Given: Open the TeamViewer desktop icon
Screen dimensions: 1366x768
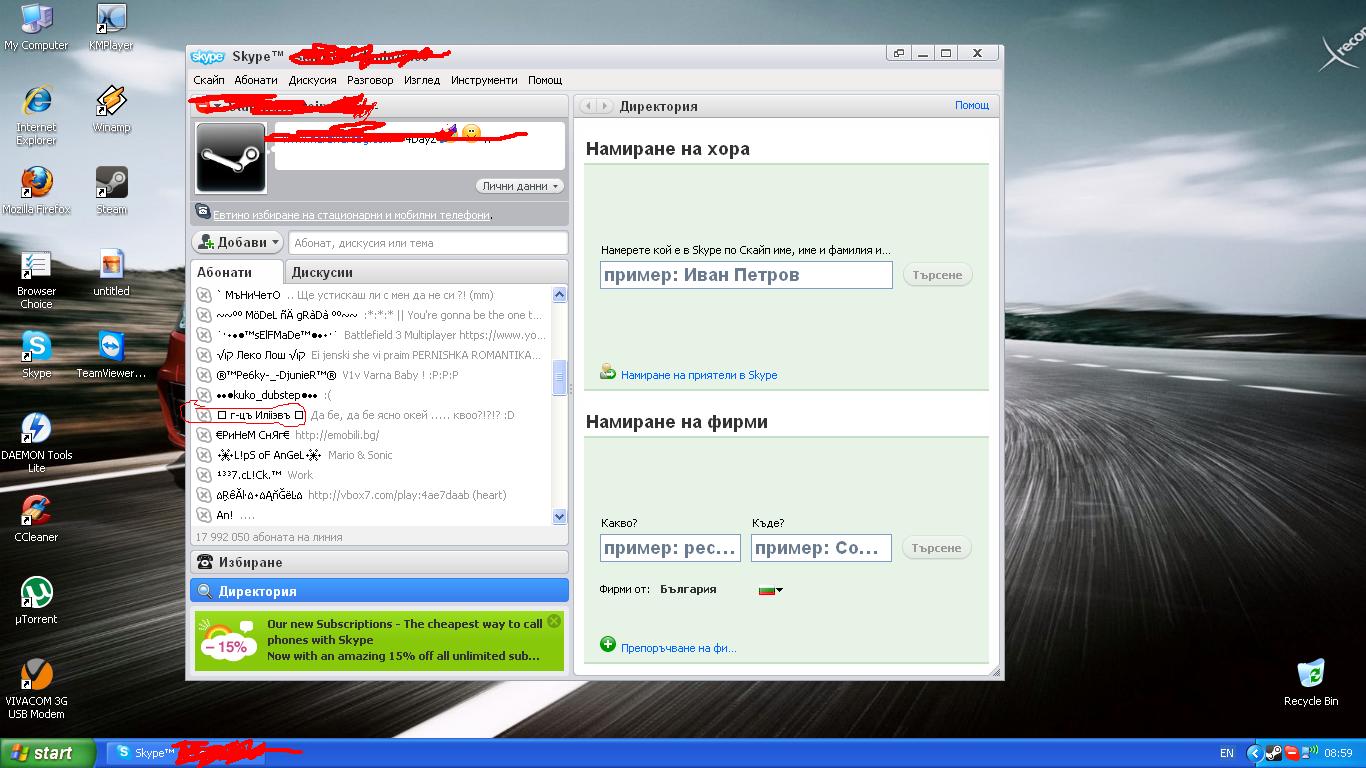Looking at the screenshot, I should [111, 349].
